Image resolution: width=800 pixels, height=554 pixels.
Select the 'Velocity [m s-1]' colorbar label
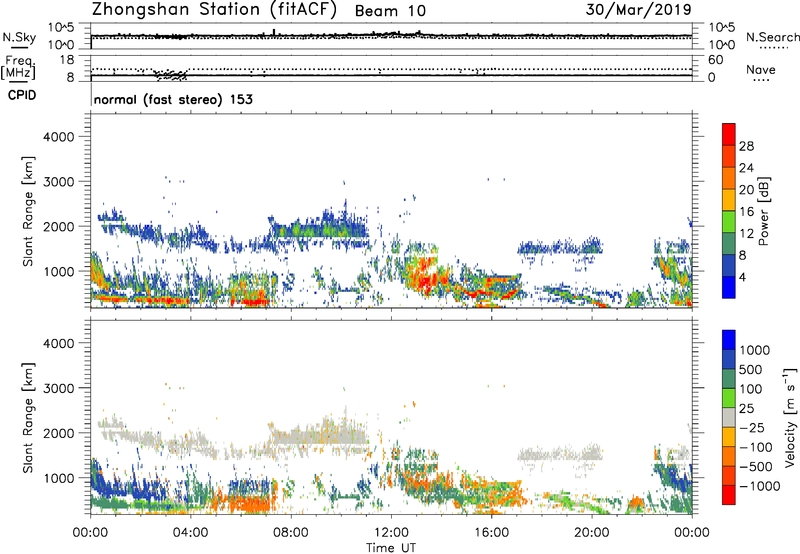(790, 417)
